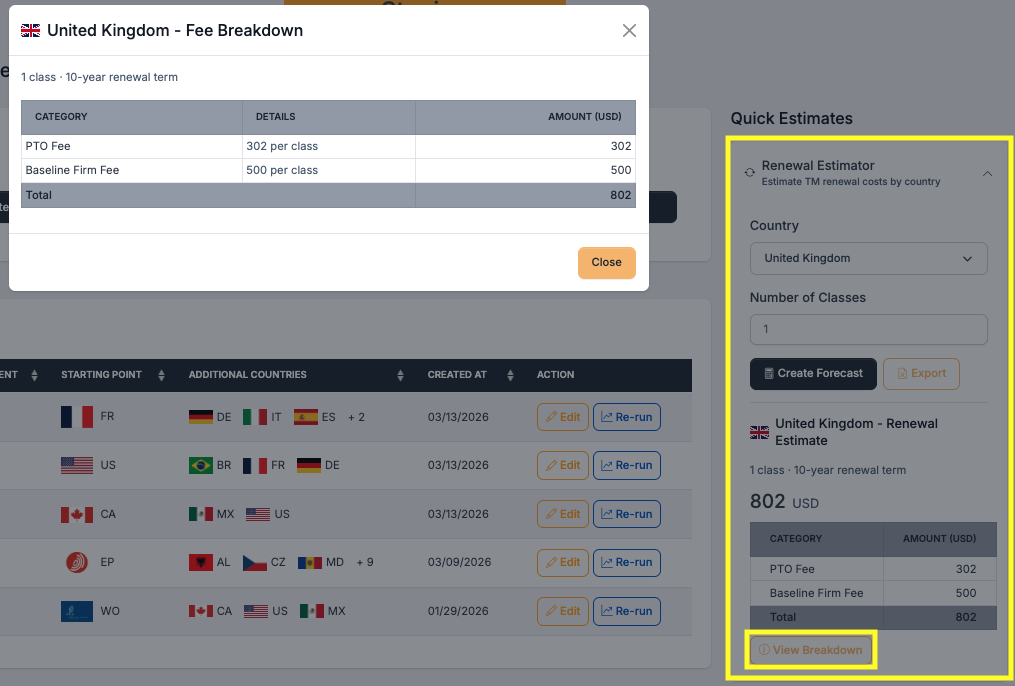This screenshot has width=1015, height=686.
Task: Click the EP starting point logo icon
Action: [x=77, y=562]
